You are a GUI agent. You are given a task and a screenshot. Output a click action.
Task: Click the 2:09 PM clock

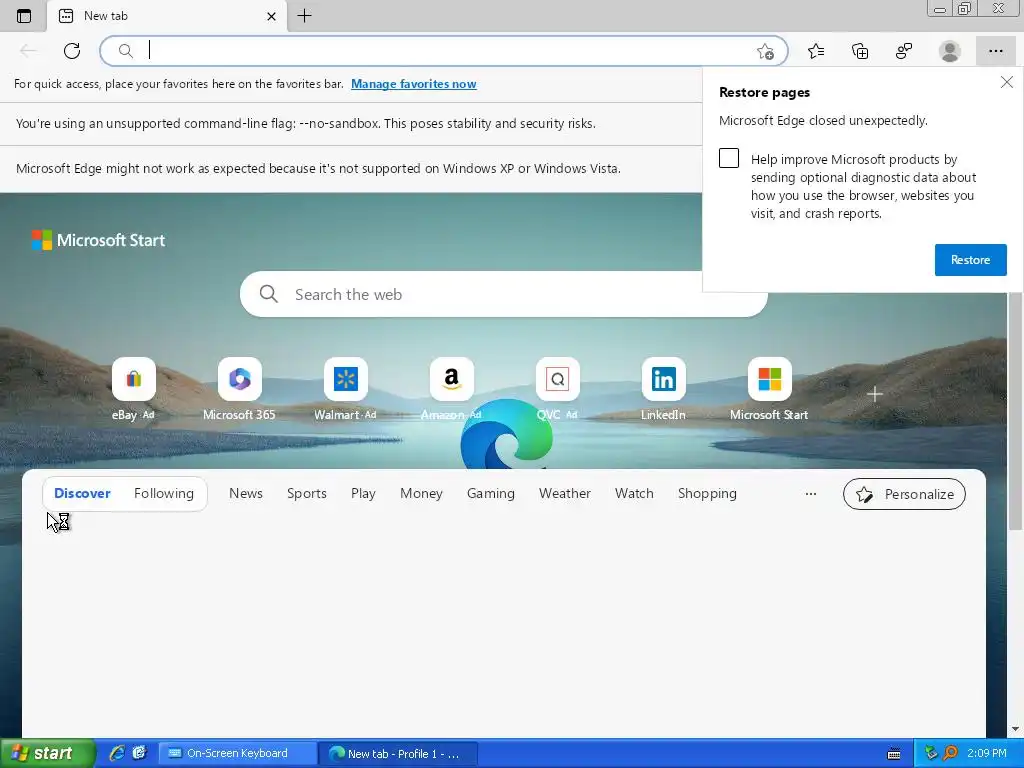coord(987,753)
